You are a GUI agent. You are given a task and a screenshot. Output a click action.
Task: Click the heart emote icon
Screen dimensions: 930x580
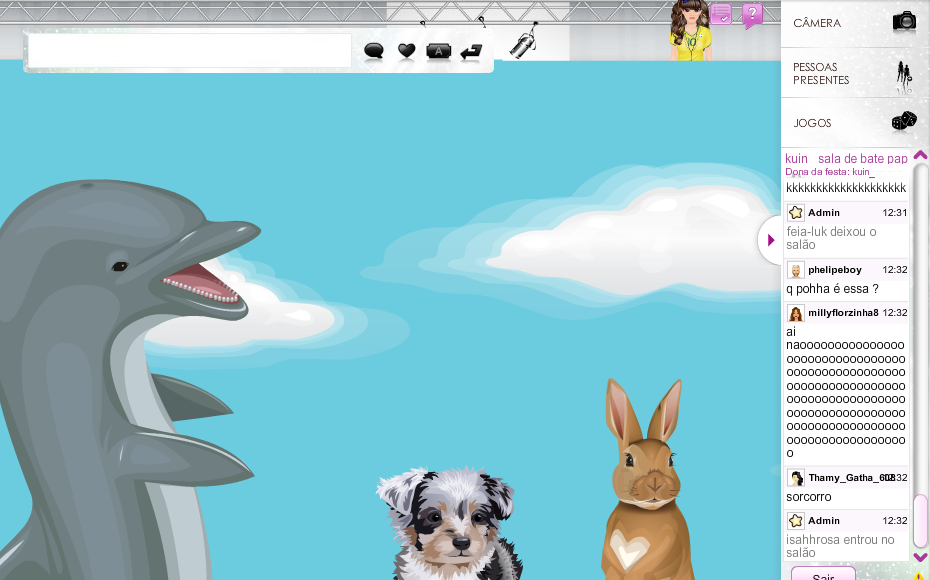tap(406, 51)
